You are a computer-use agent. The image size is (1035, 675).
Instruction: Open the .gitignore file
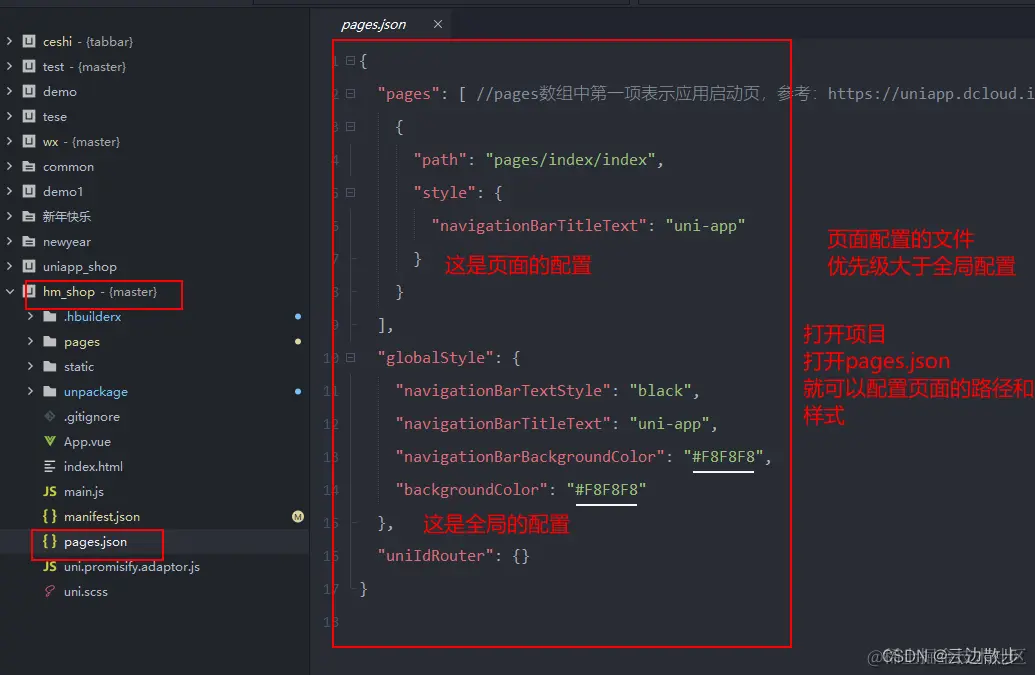(x=92, y=416)
